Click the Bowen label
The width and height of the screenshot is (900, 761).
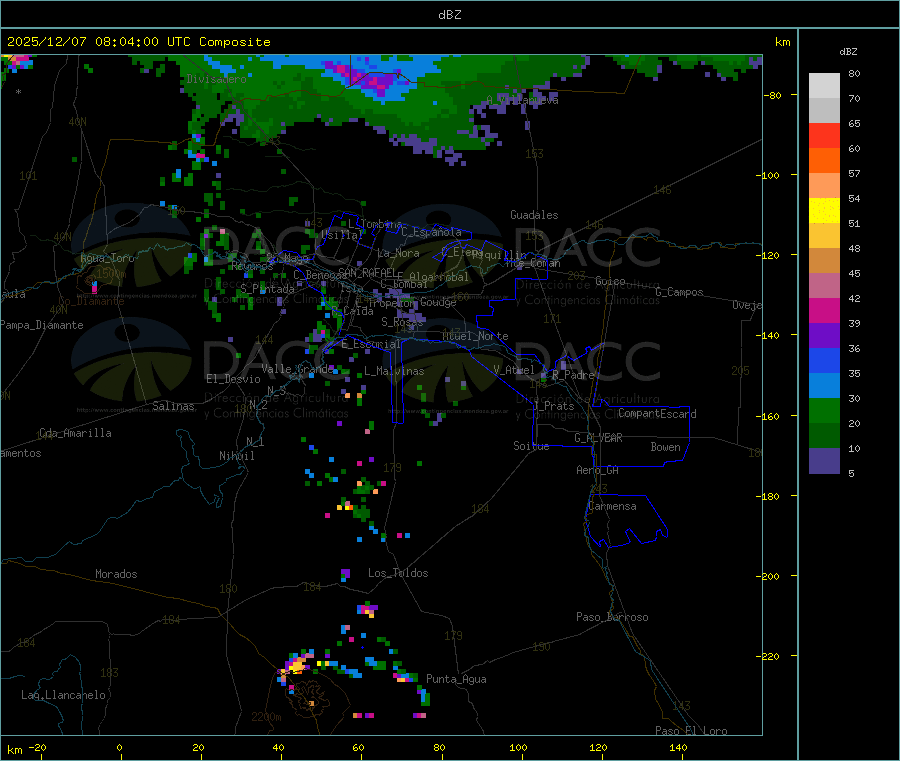click(665, 448)
